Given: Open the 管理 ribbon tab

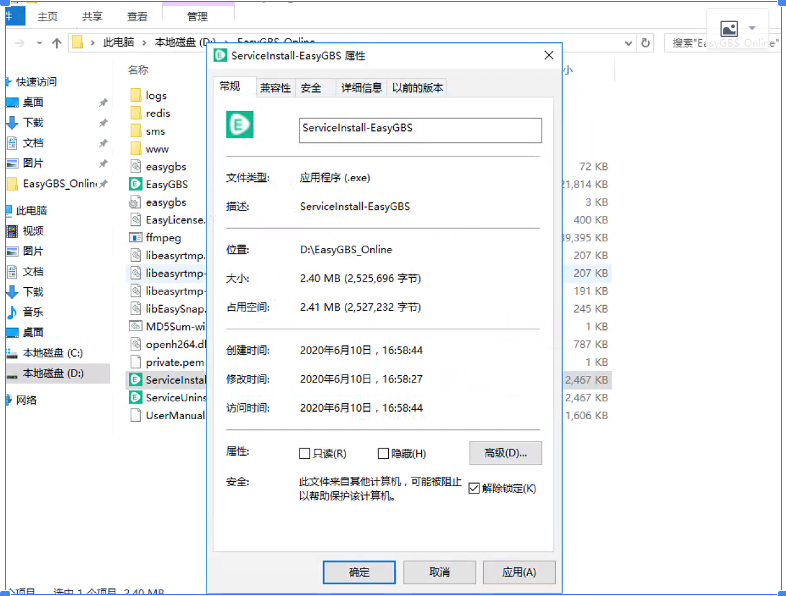Looking at the screenshot, I should [198, 17].
